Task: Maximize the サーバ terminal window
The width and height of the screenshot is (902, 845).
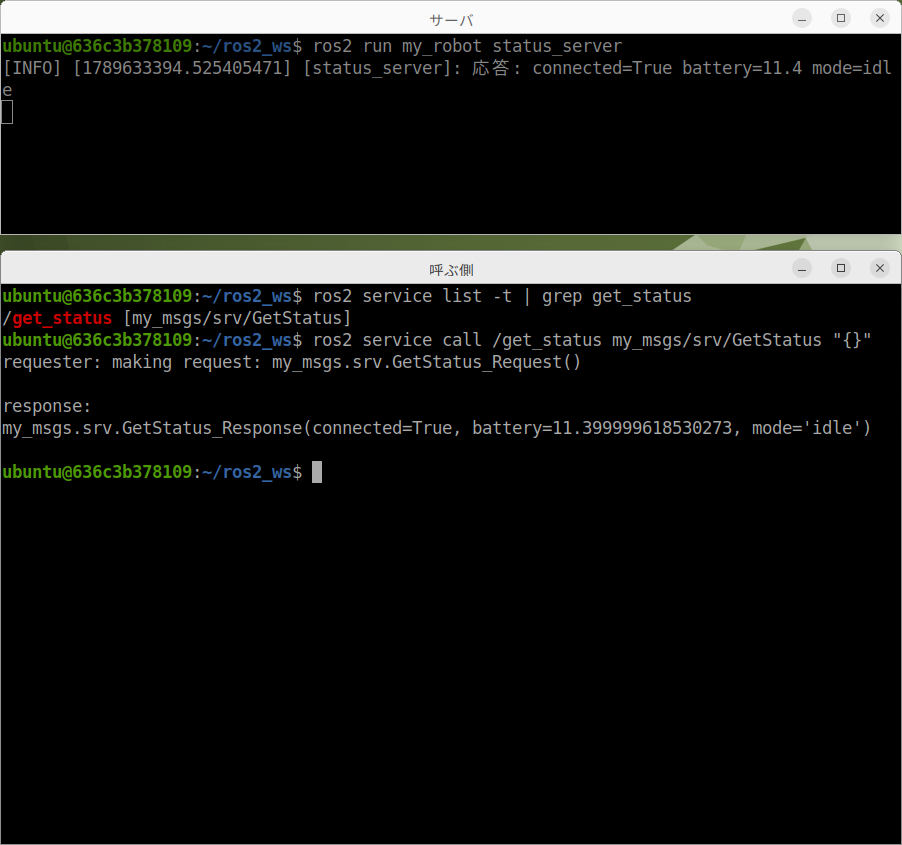Action: click(x=841, y=18)
